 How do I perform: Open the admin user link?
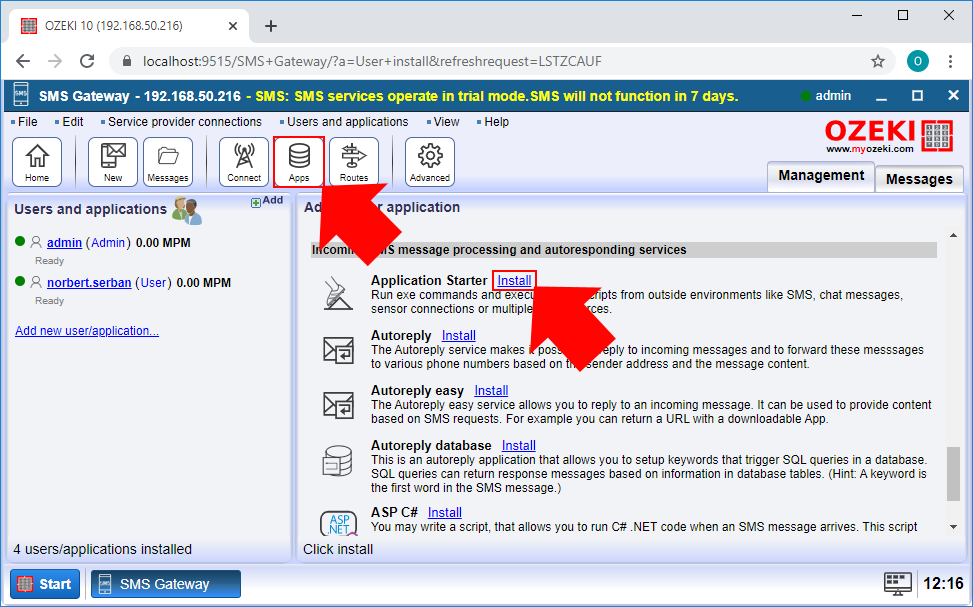tap(64, 243)
